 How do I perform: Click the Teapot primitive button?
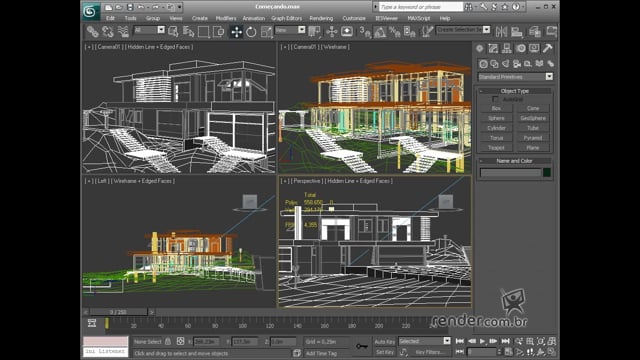[496, 147]
